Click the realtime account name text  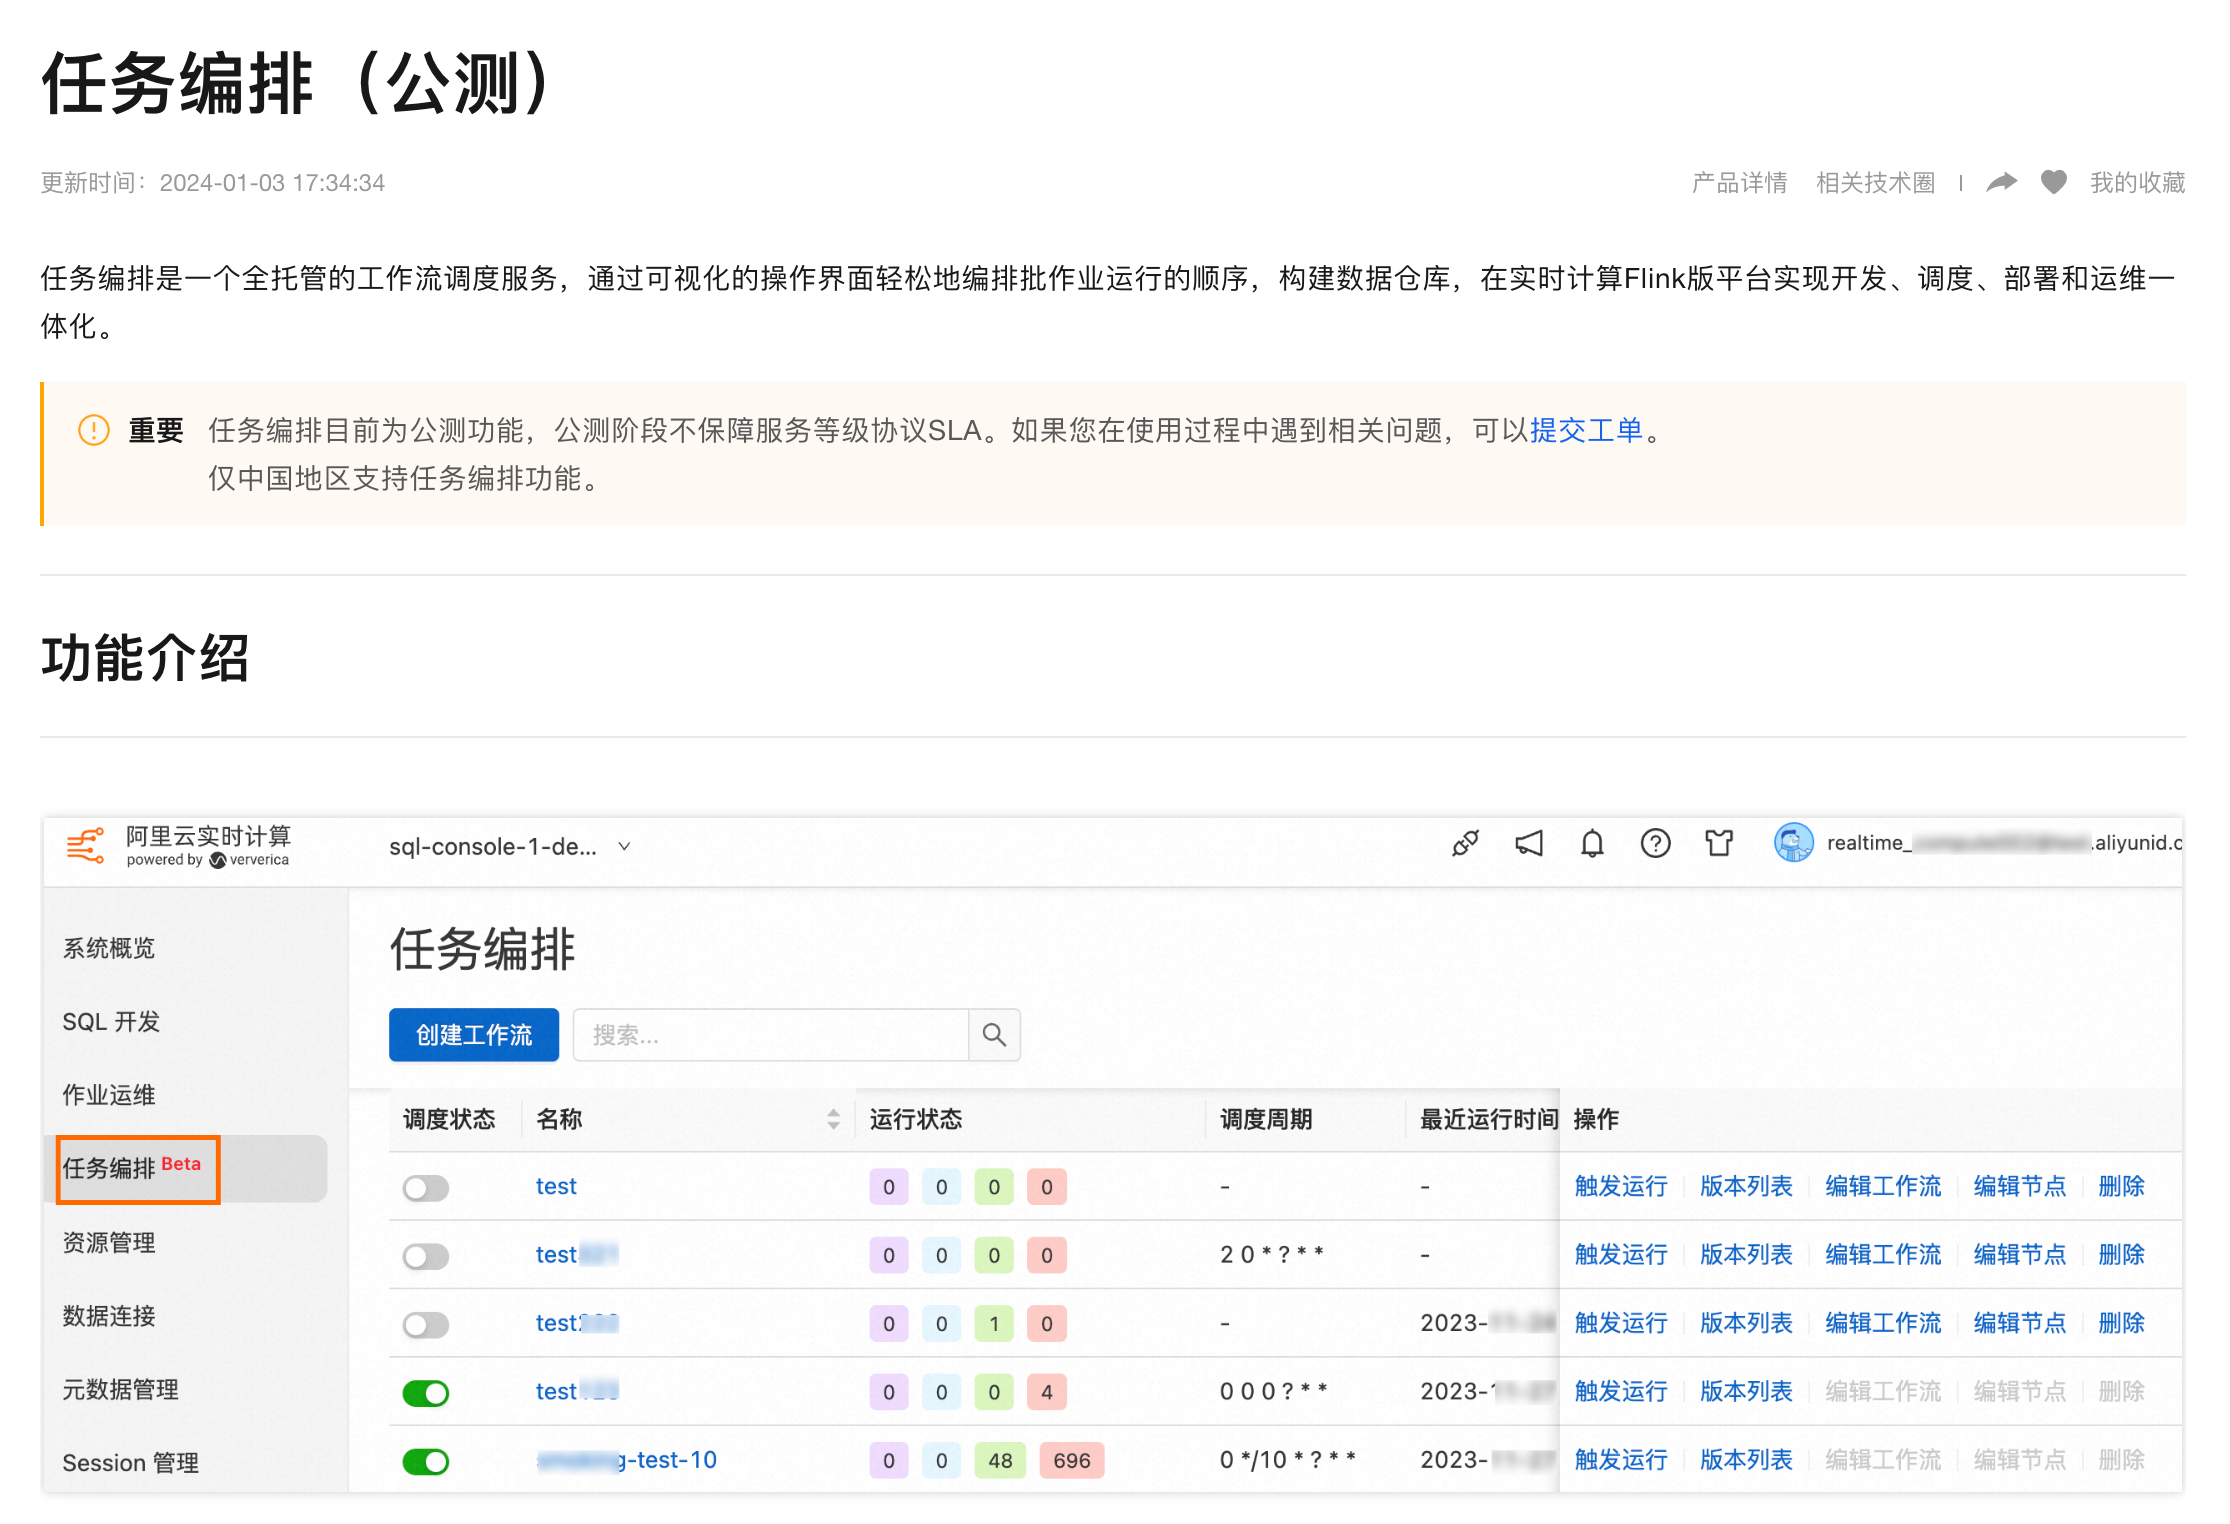tap(2004, 843)
